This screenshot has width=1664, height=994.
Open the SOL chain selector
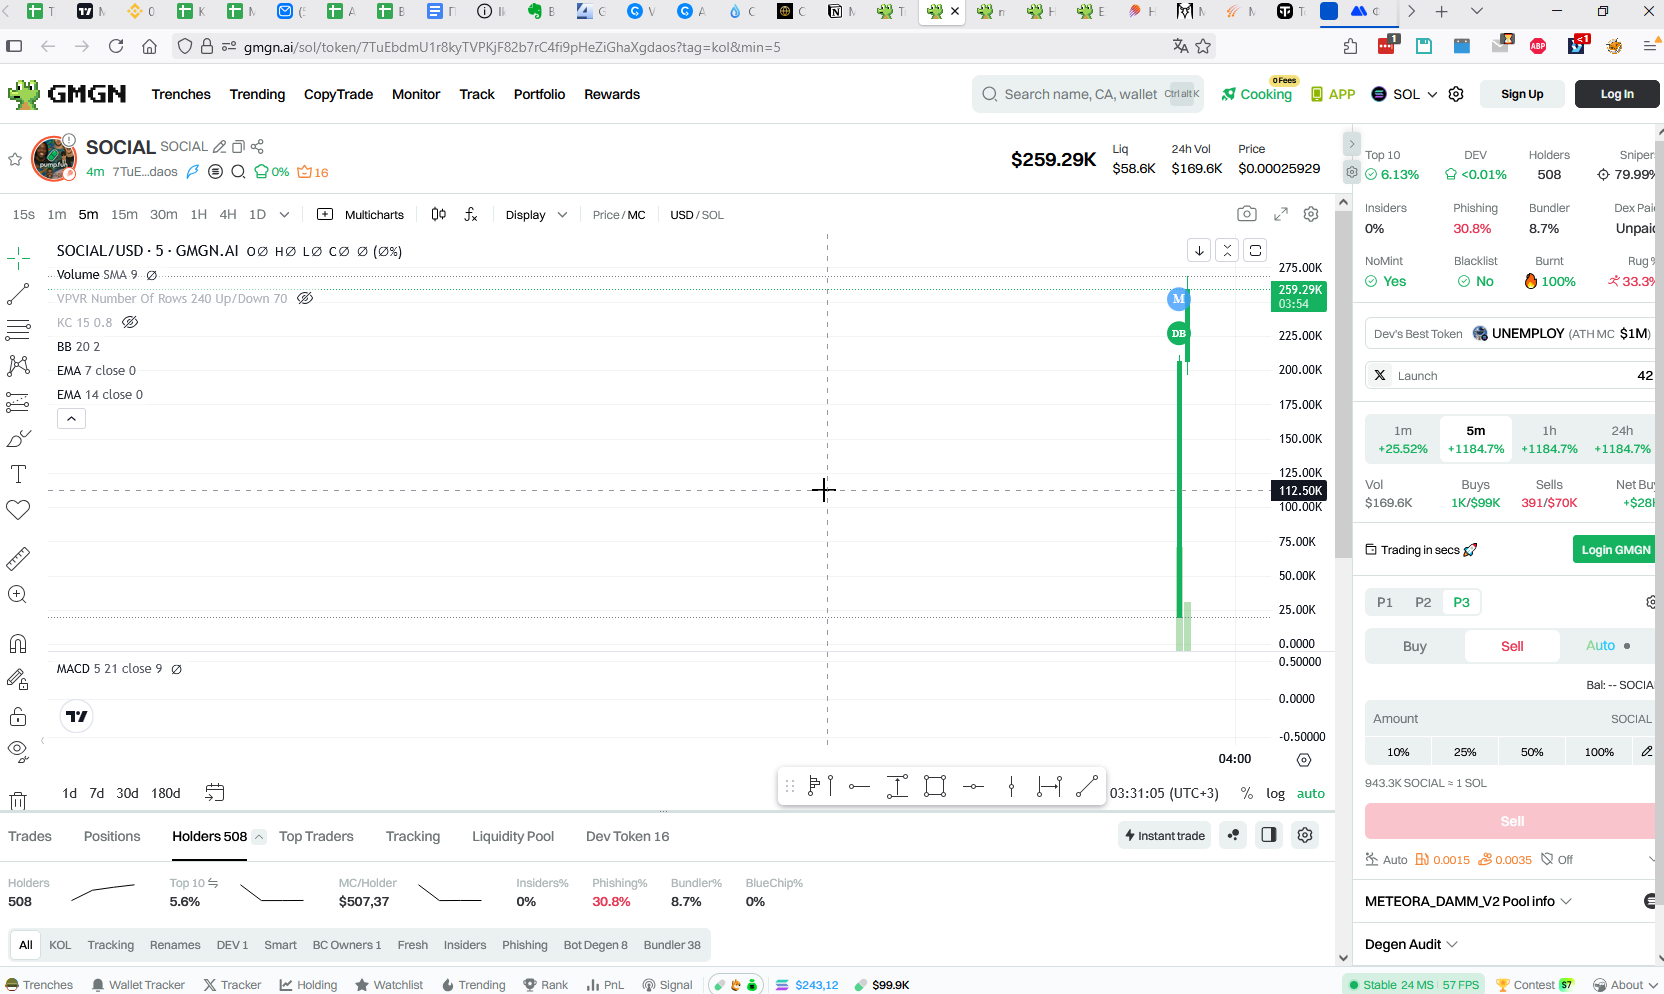coord(1404,94)
